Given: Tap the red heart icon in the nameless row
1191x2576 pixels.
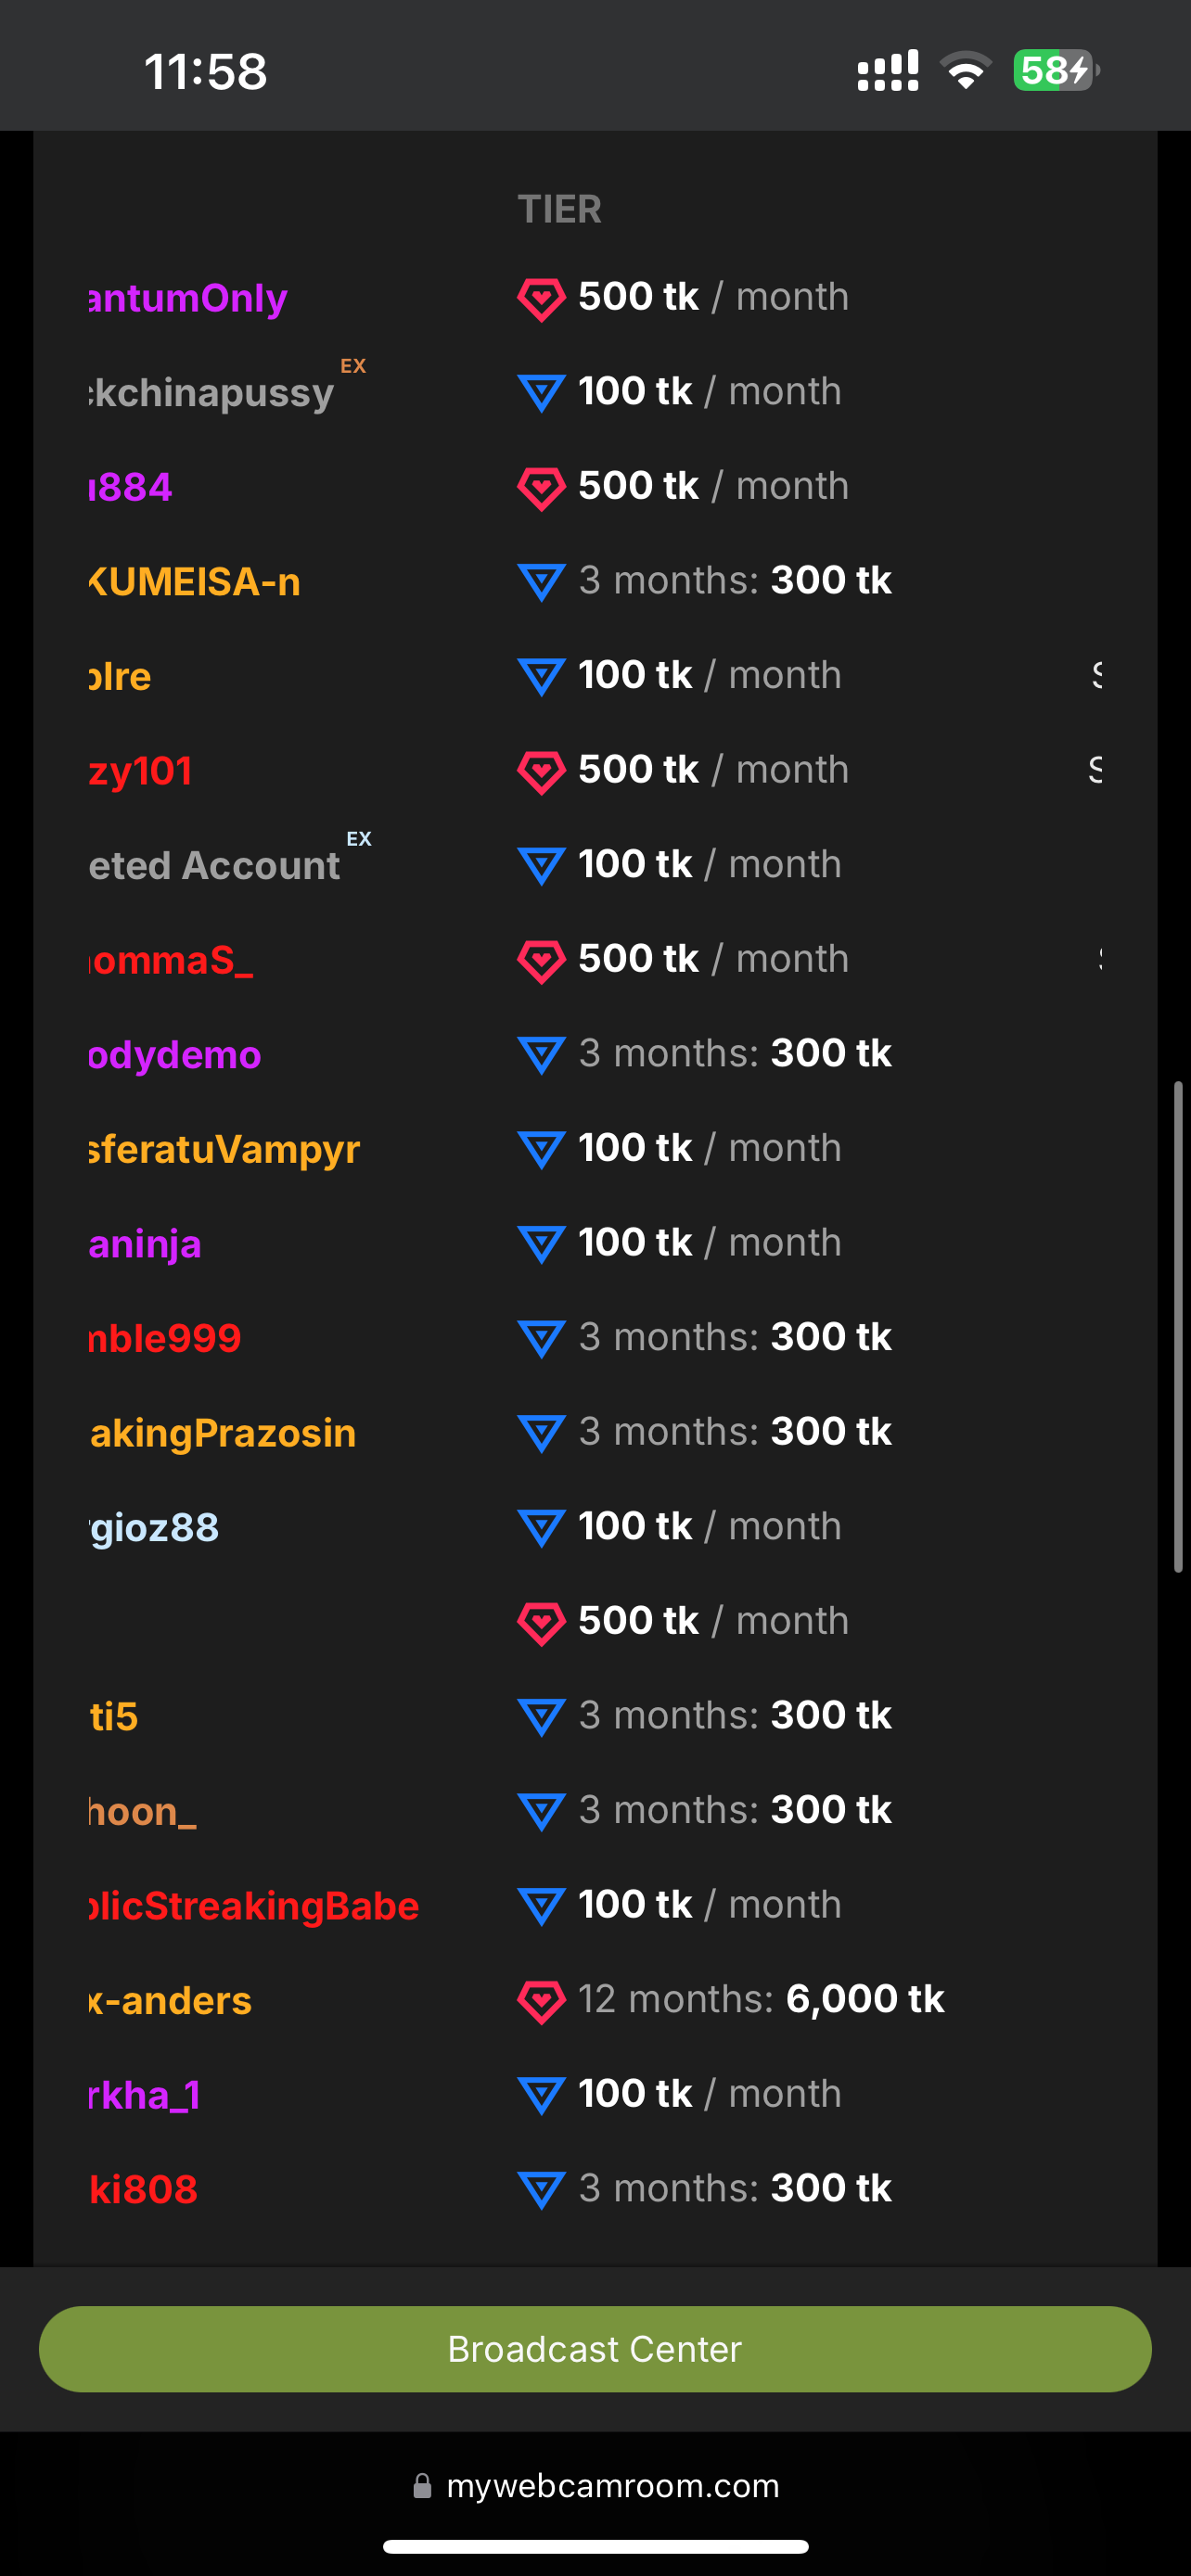Looking at the screenshot, I should (541, 1622).
